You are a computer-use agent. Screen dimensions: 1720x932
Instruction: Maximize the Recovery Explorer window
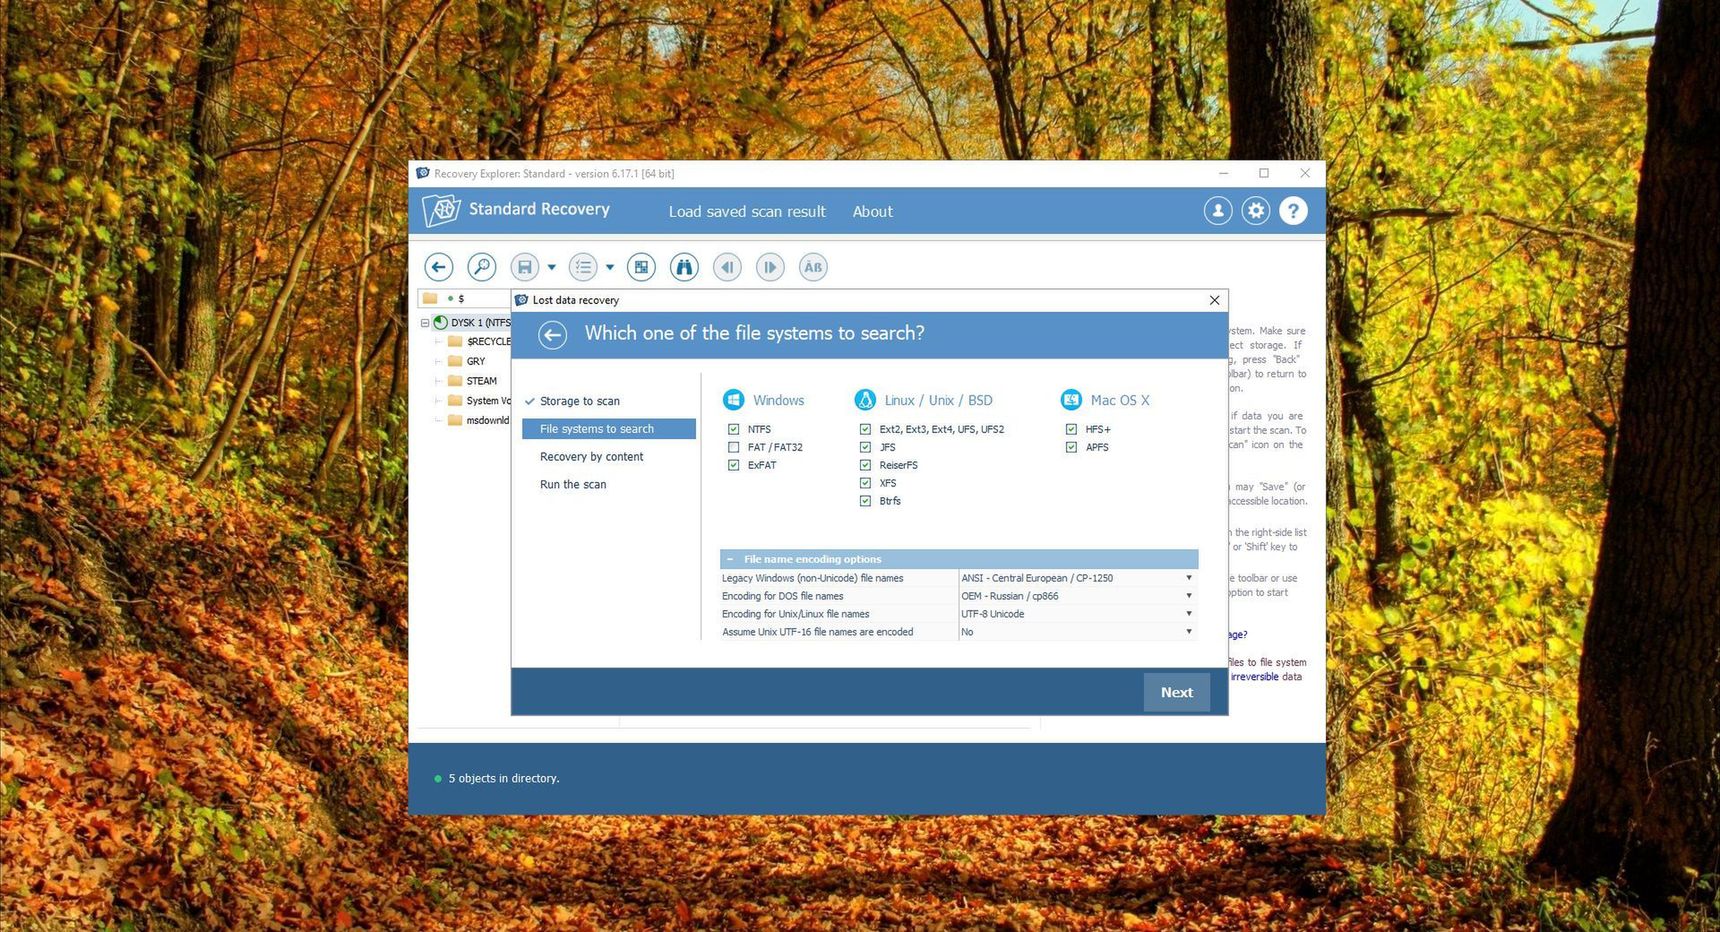click(x=1264, y=173)
